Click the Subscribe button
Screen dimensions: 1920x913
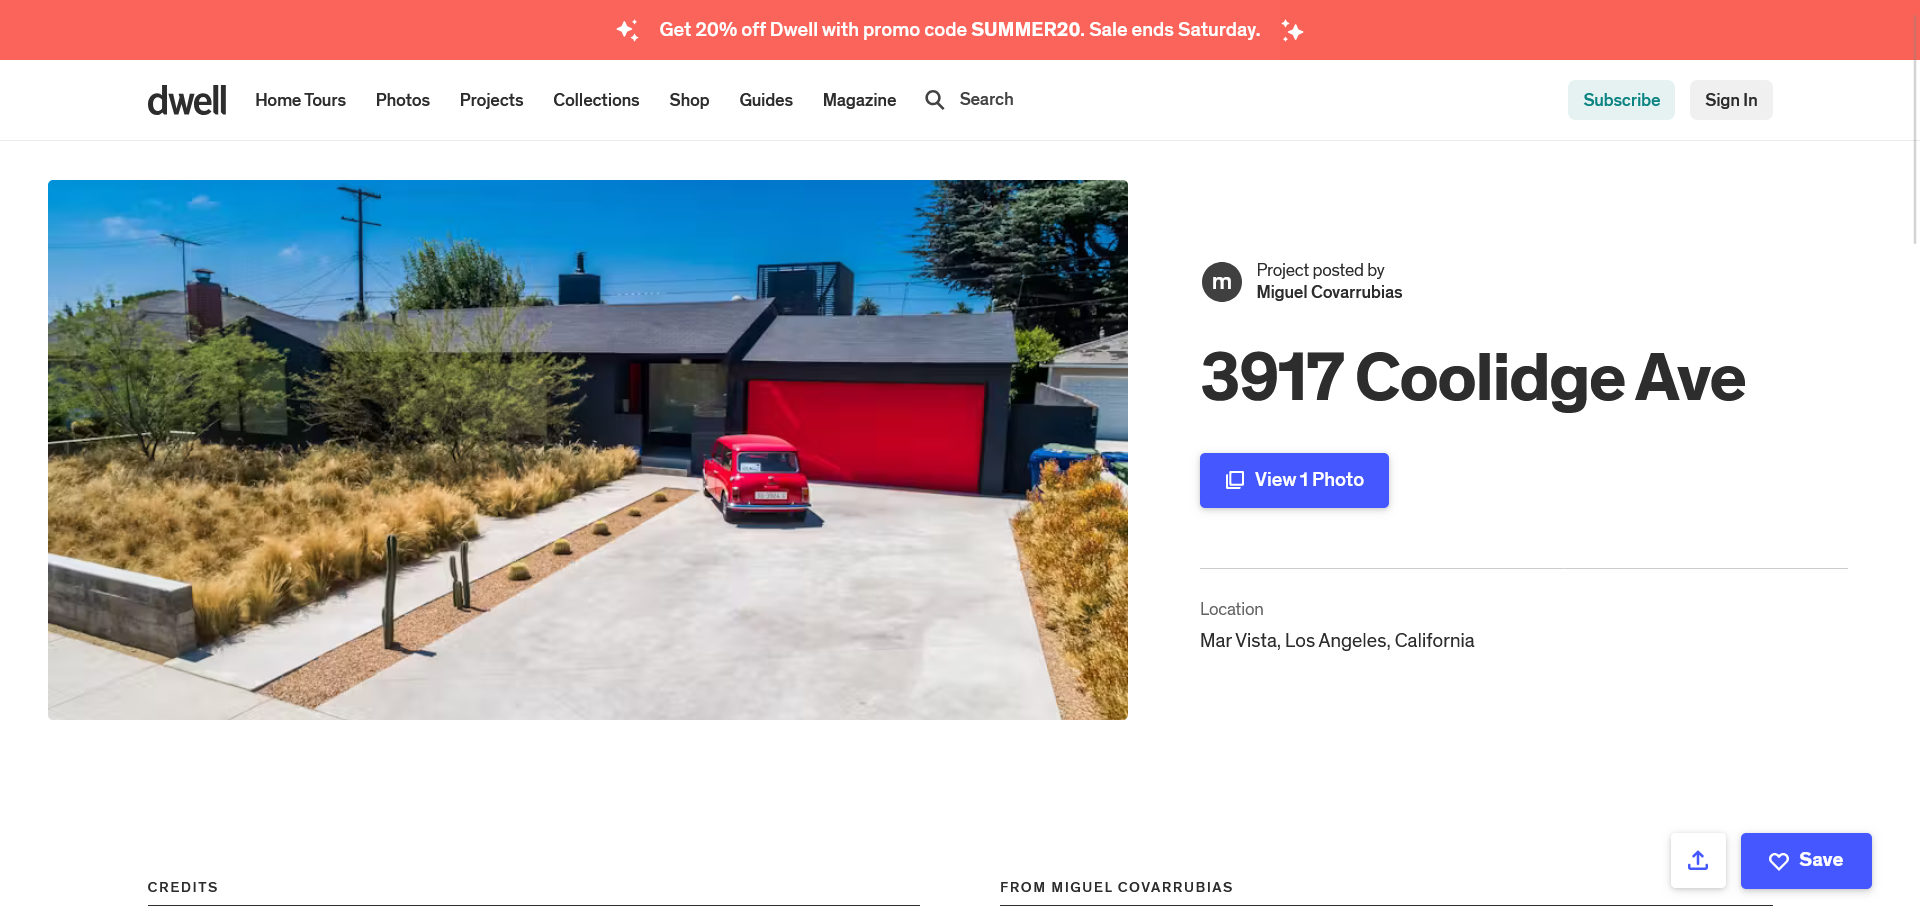[x=1621, y=100]
